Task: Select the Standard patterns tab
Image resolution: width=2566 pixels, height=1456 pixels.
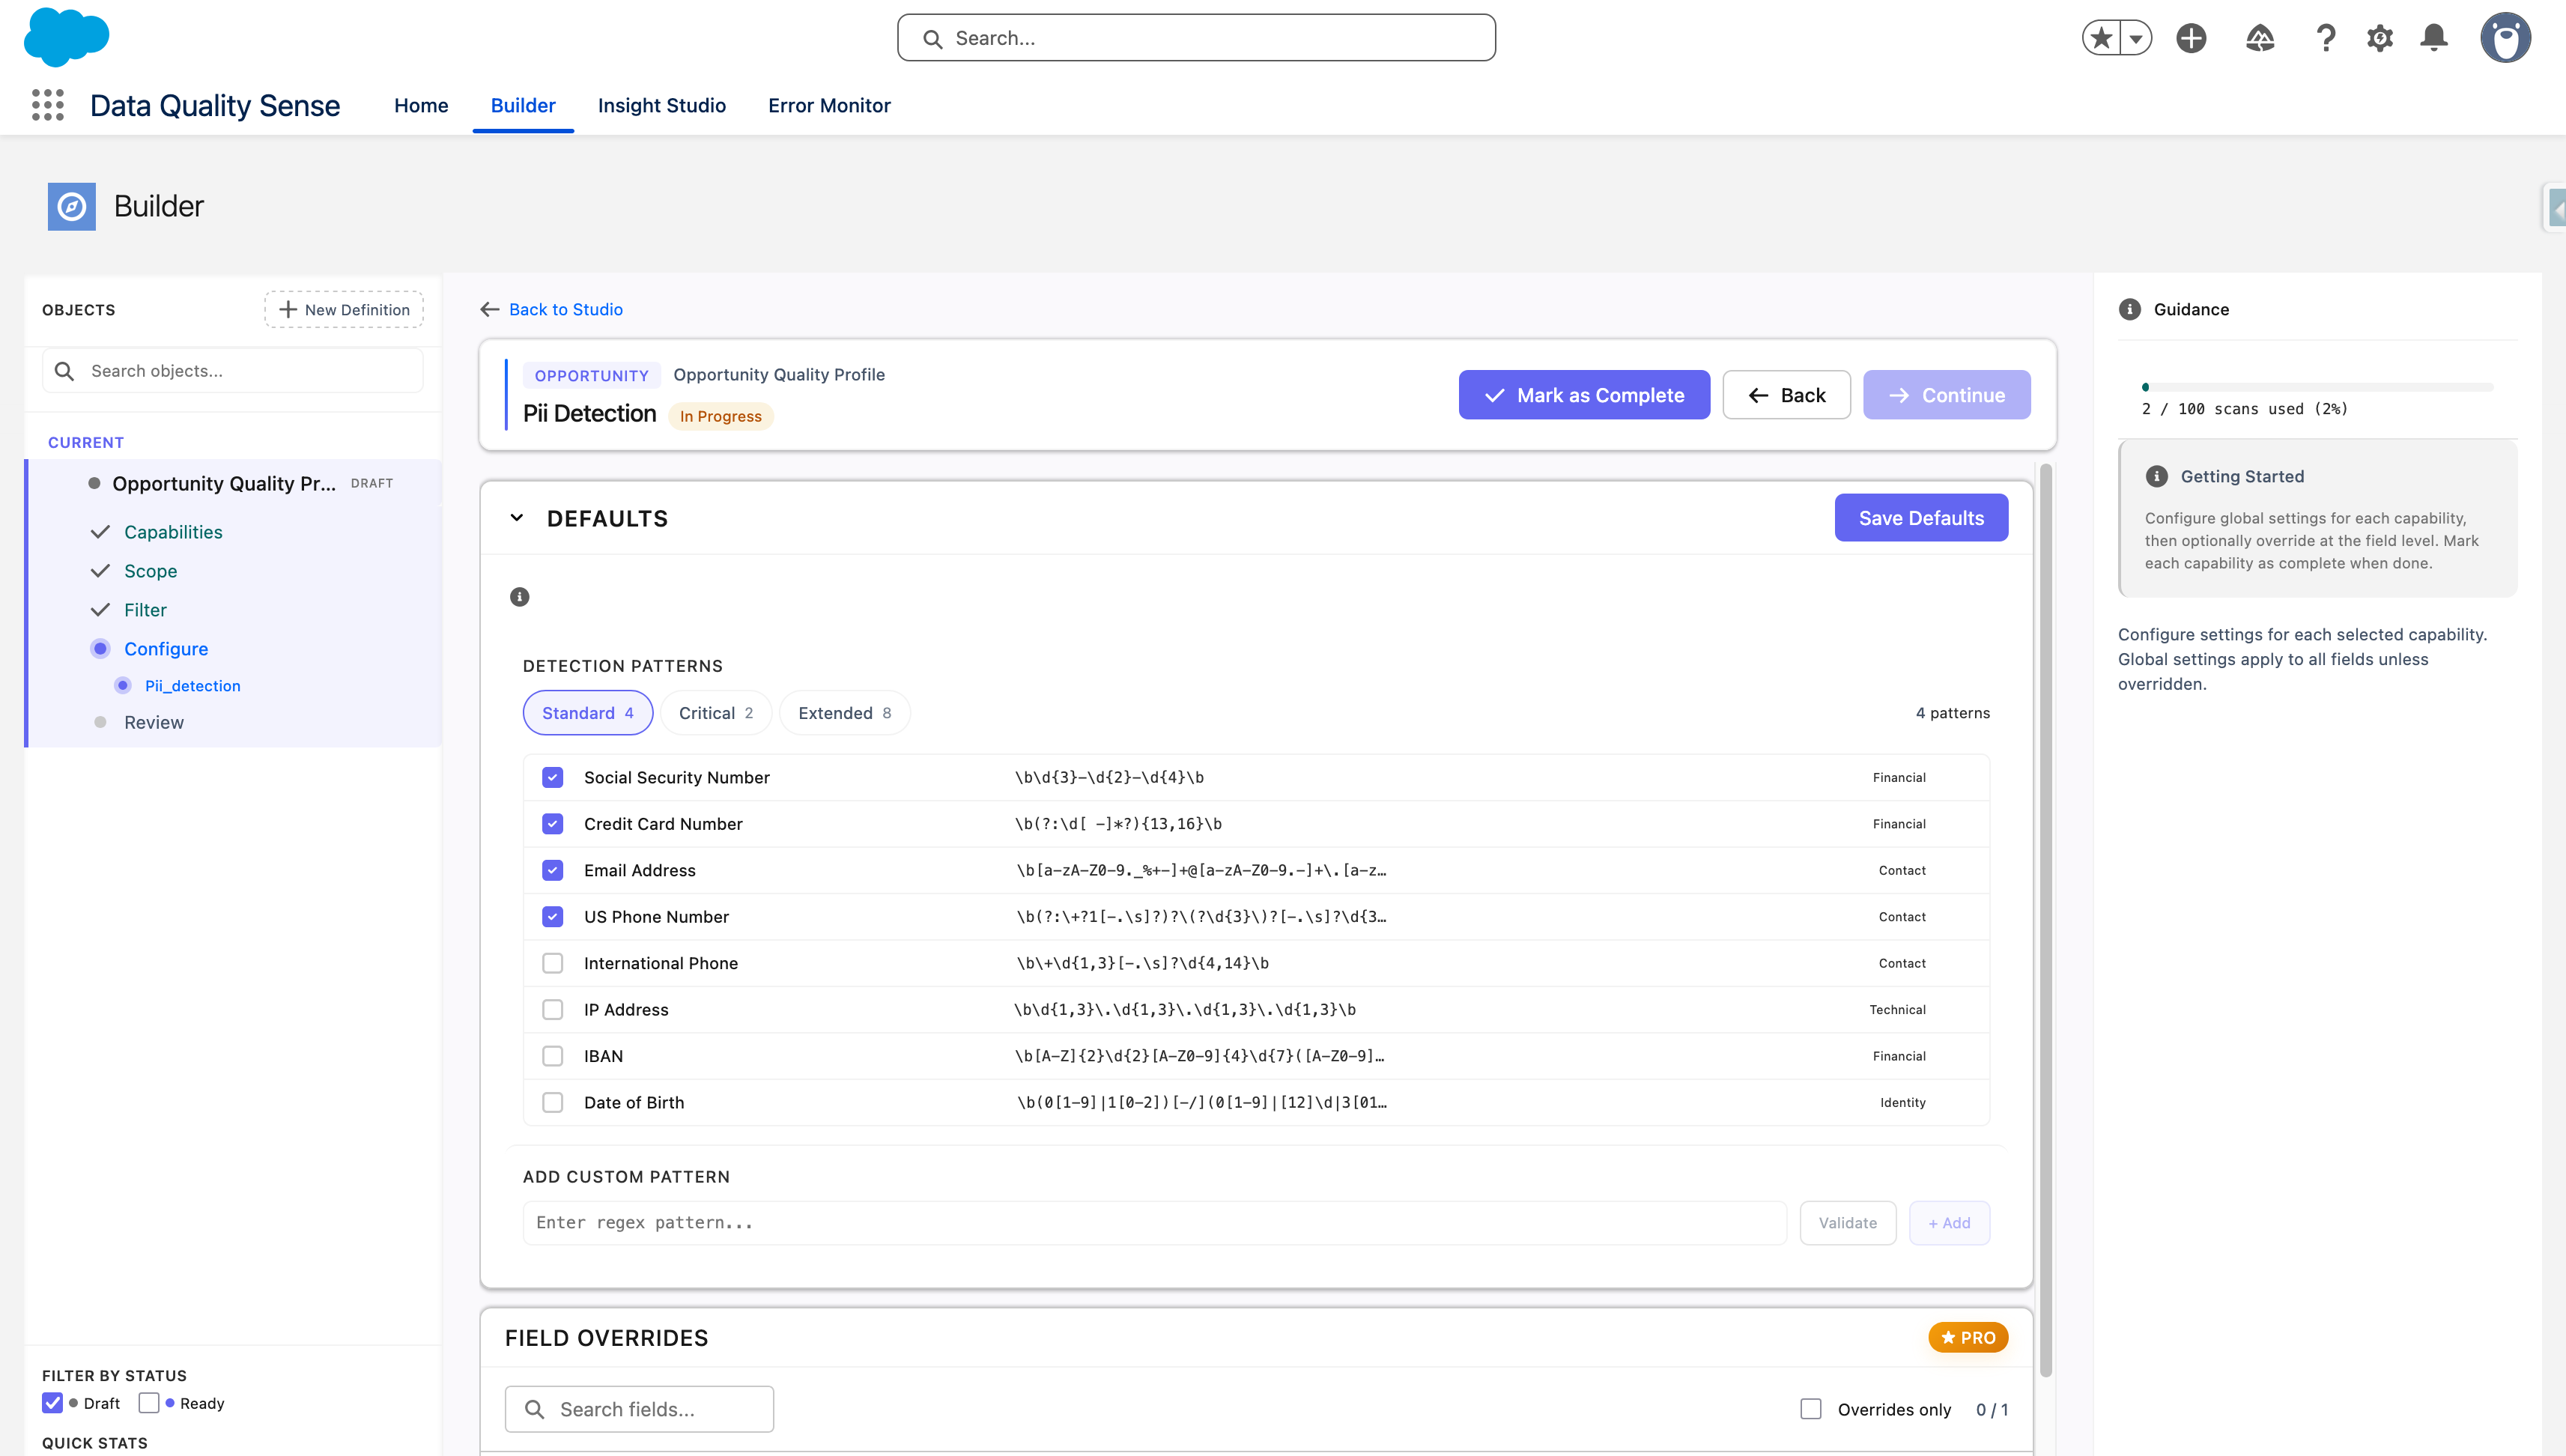Action: click(588, 713)
